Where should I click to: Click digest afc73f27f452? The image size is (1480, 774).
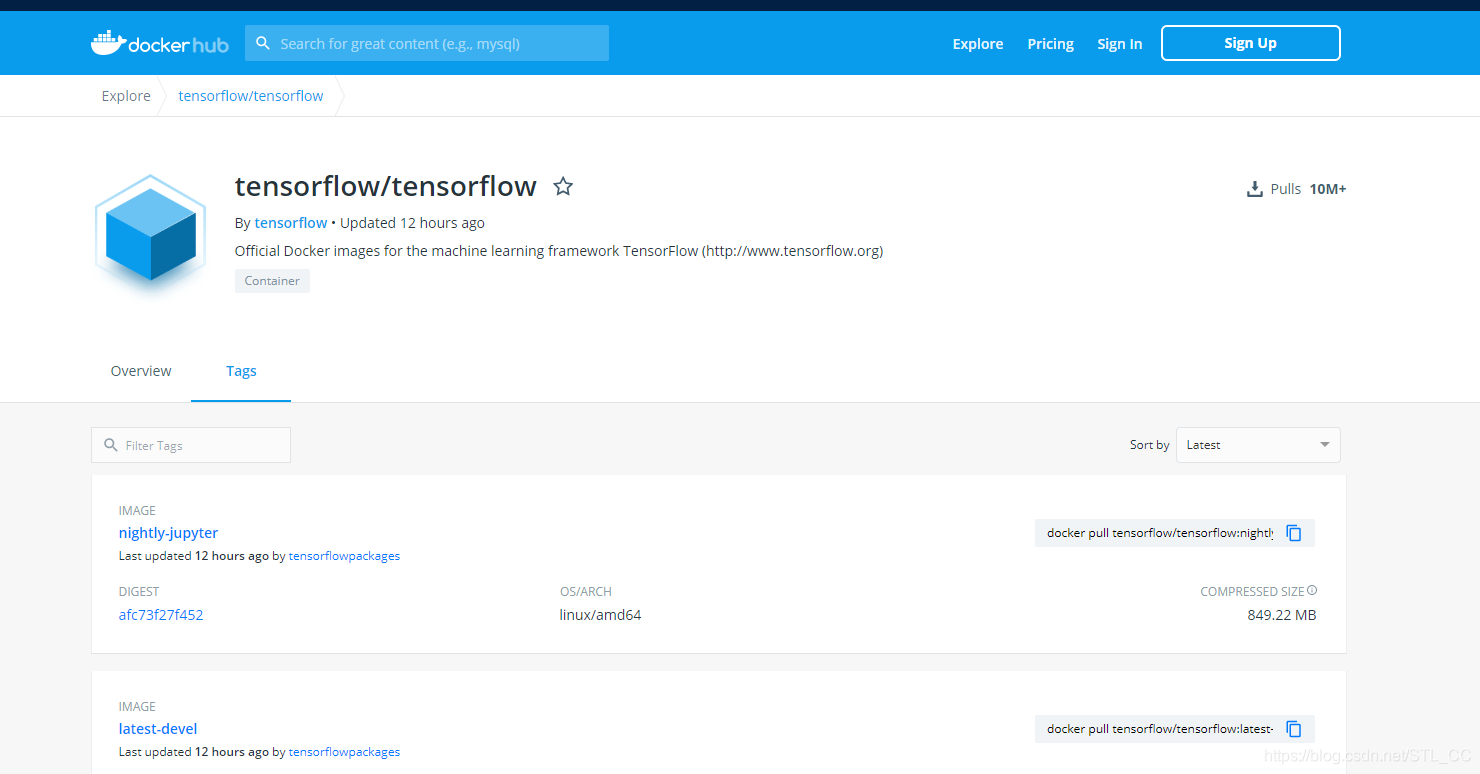click(161, 615)
